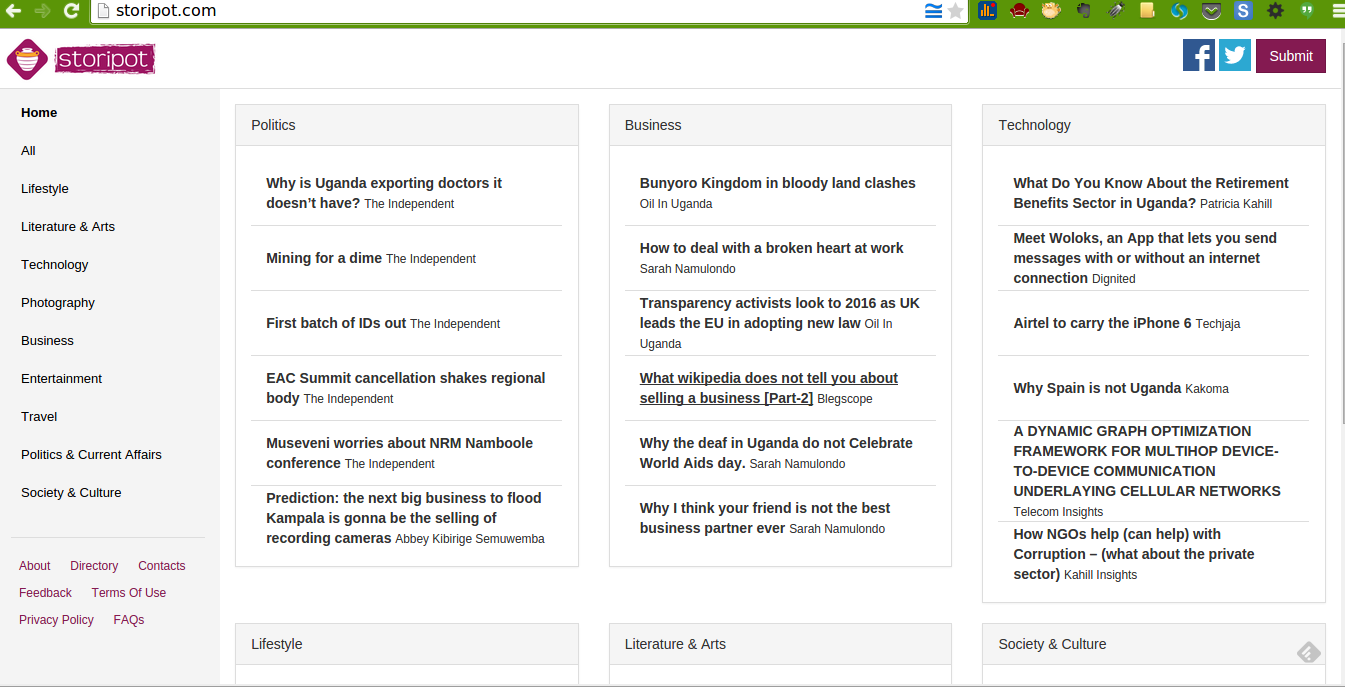The width and height of the screenshot is (1345, 687).
Task: Open the Pocket extension icon
Action: click(1211, 11)
